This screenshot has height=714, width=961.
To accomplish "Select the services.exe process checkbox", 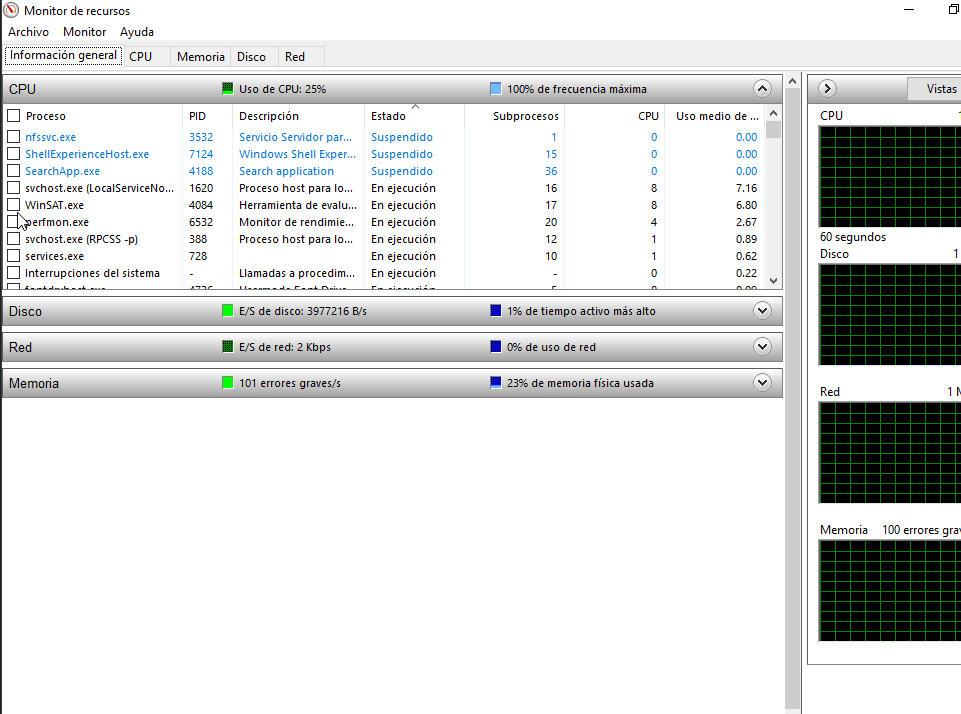I will pyautogui.click(x=13, y=256).
